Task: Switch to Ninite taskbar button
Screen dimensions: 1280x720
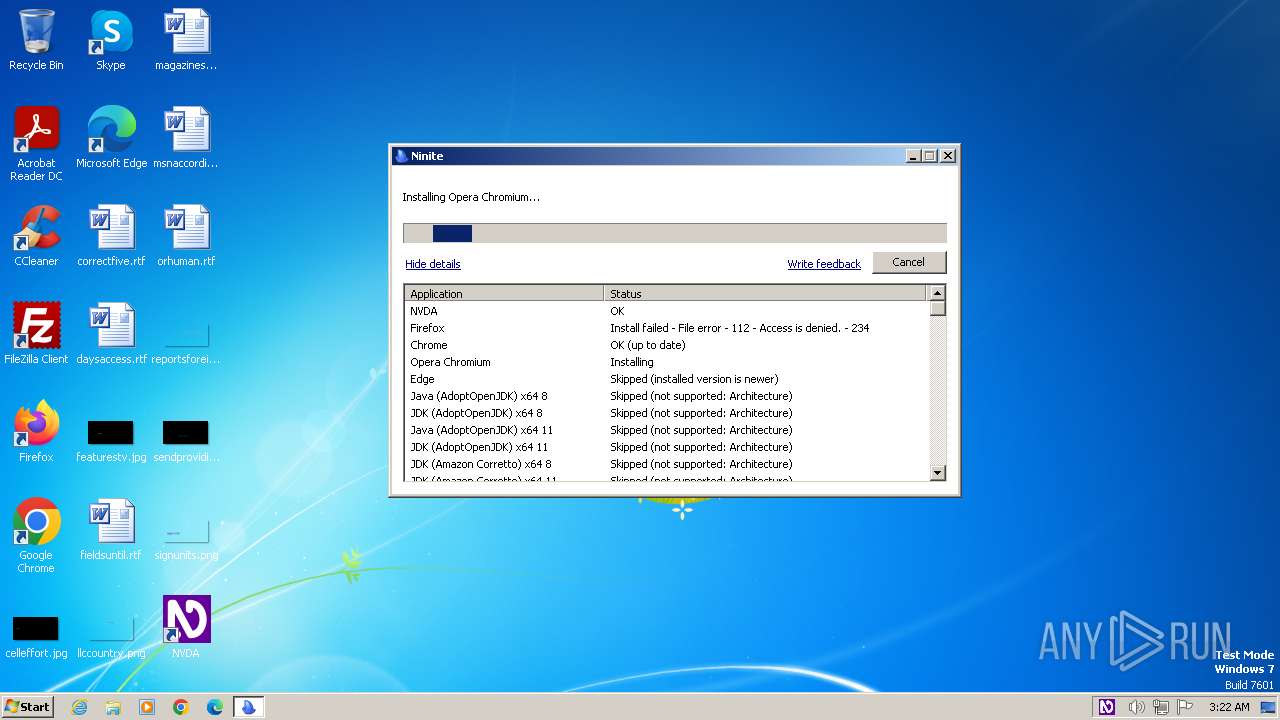Action: pos(249,707)
